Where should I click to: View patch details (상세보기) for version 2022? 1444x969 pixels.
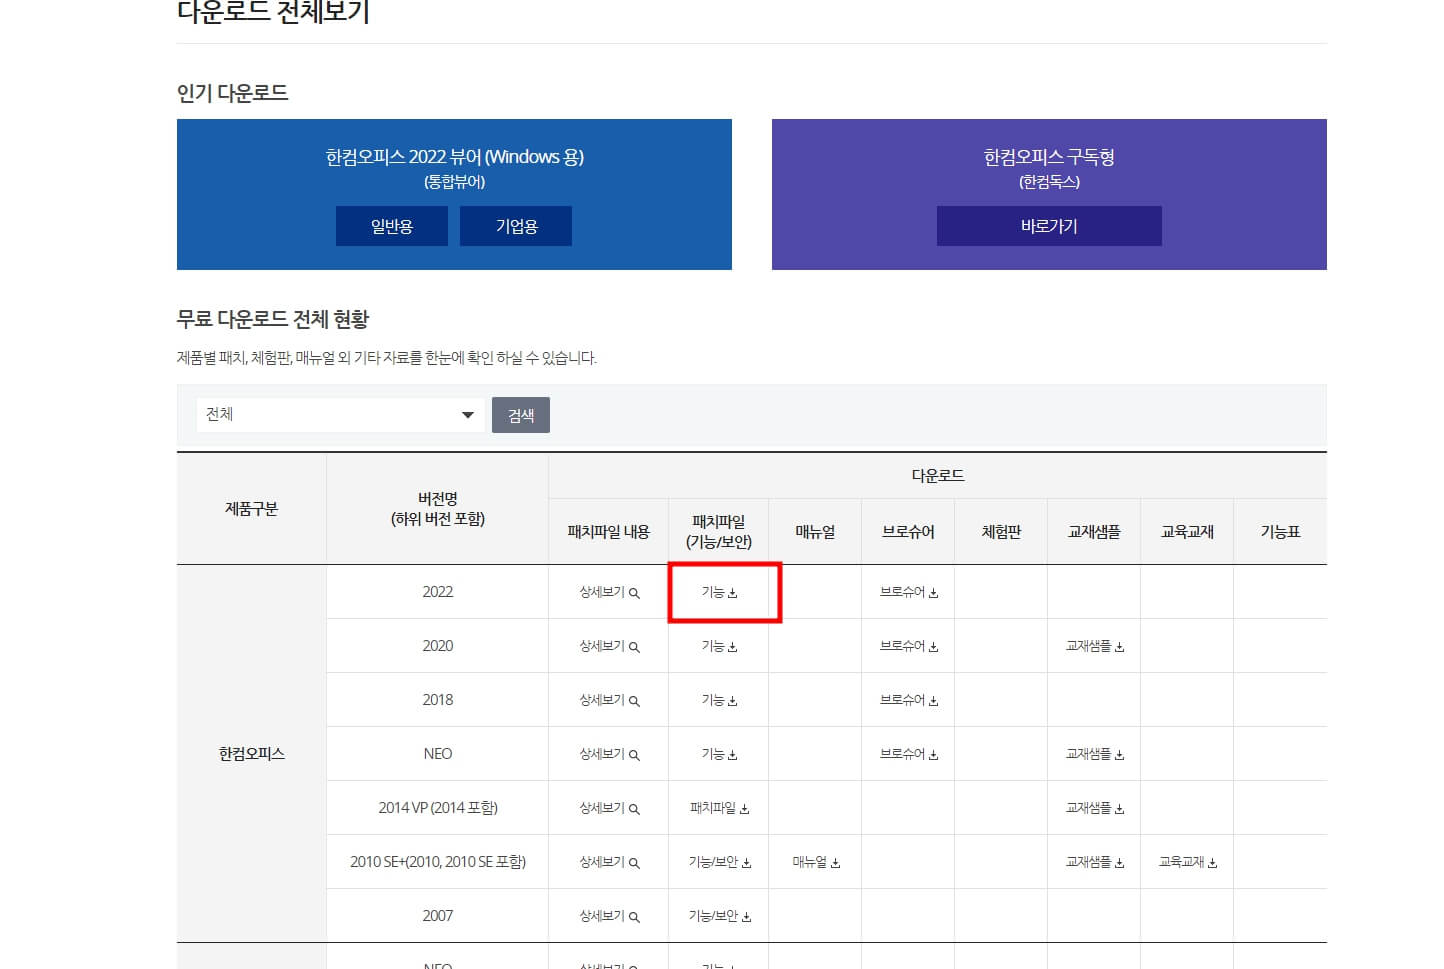(x=609, y=592)
